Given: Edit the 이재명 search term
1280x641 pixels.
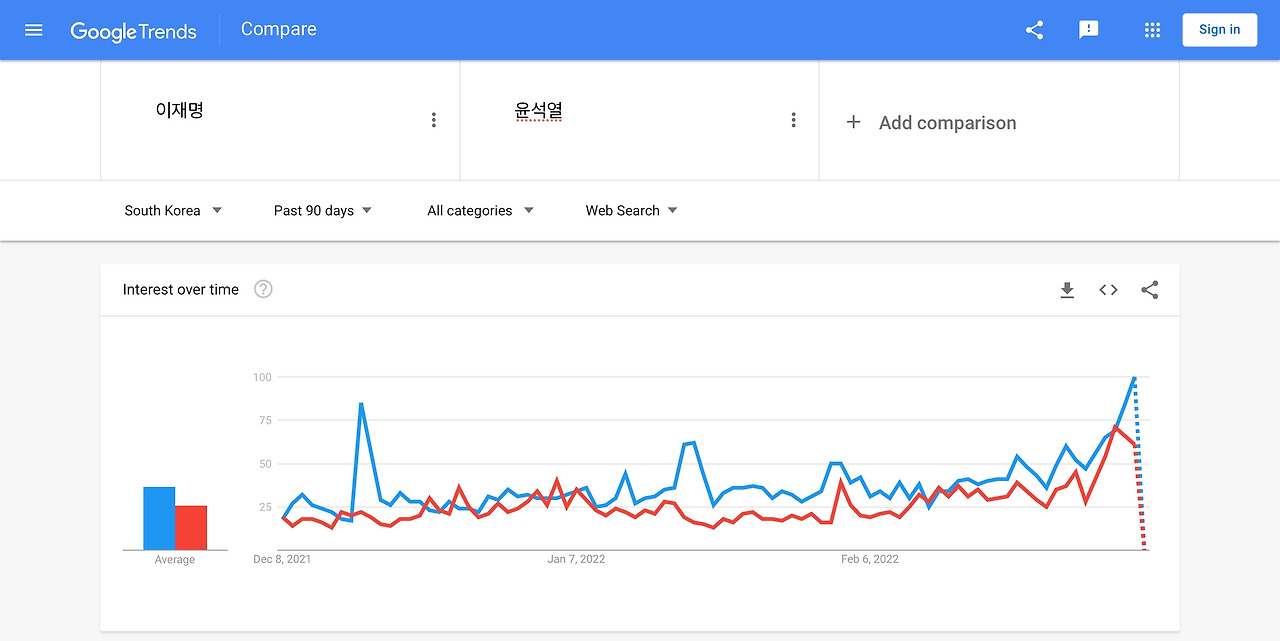Looking at the screenshot, I should [x=180, y=111].
